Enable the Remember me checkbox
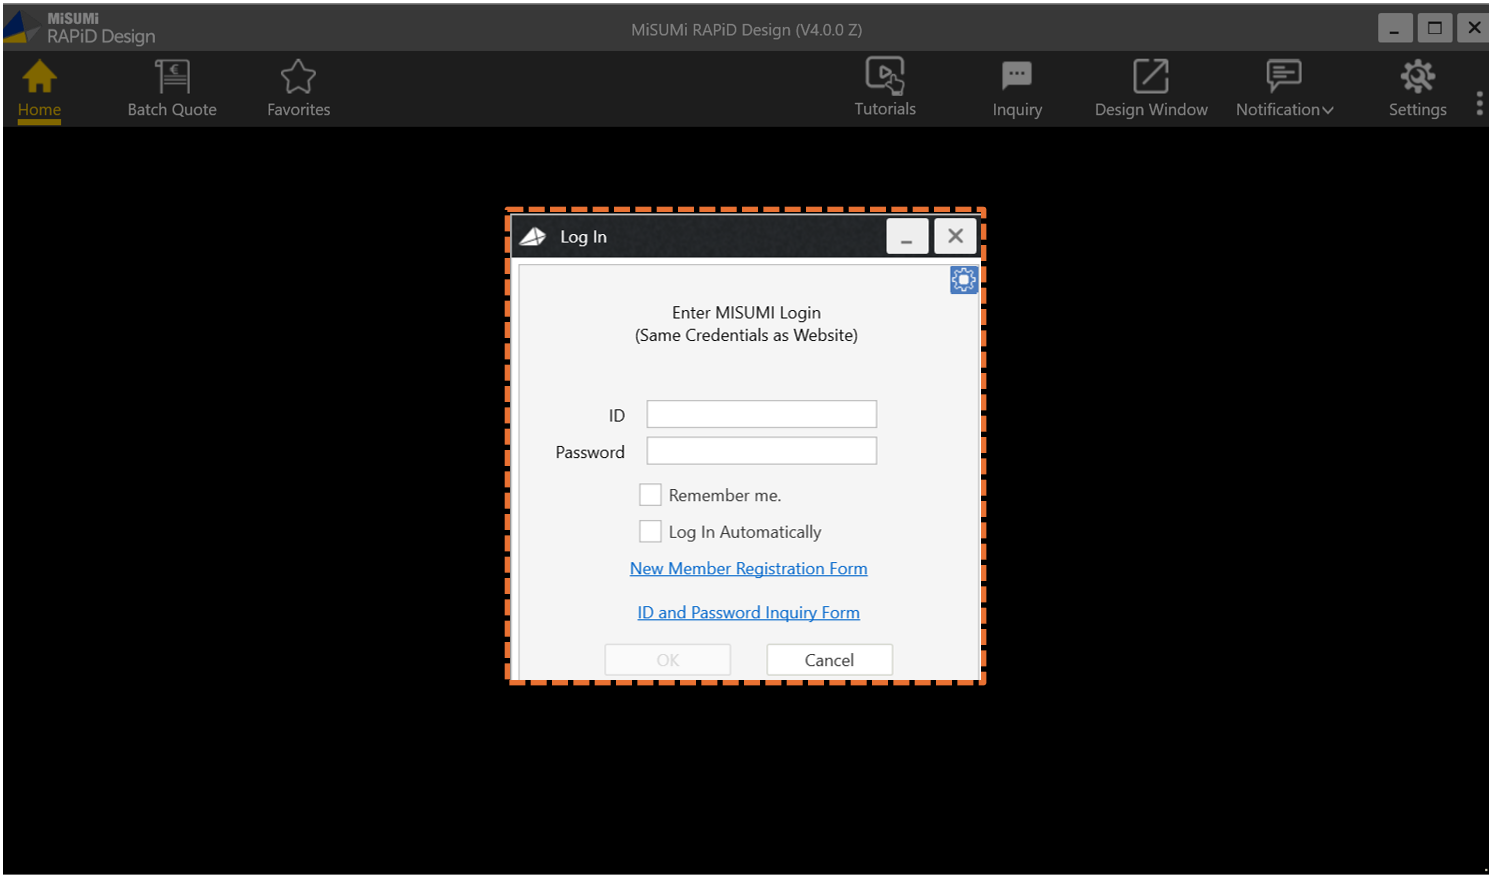Screen dimensions: 1494x878 pos(650,495)
